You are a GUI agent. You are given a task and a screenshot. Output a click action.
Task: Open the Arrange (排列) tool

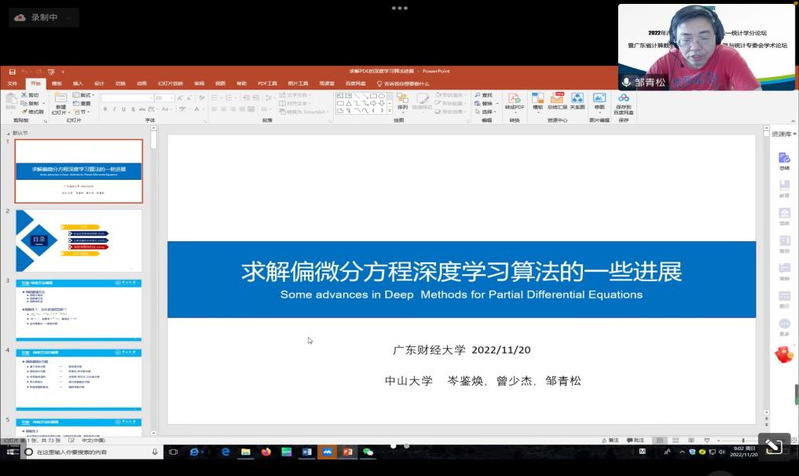tap(403, 101)
